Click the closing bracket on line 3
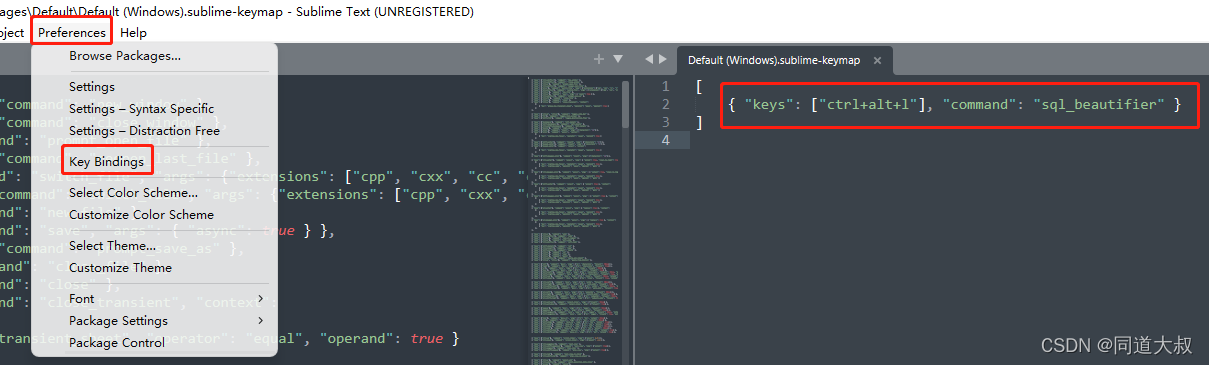 point(700,122)
